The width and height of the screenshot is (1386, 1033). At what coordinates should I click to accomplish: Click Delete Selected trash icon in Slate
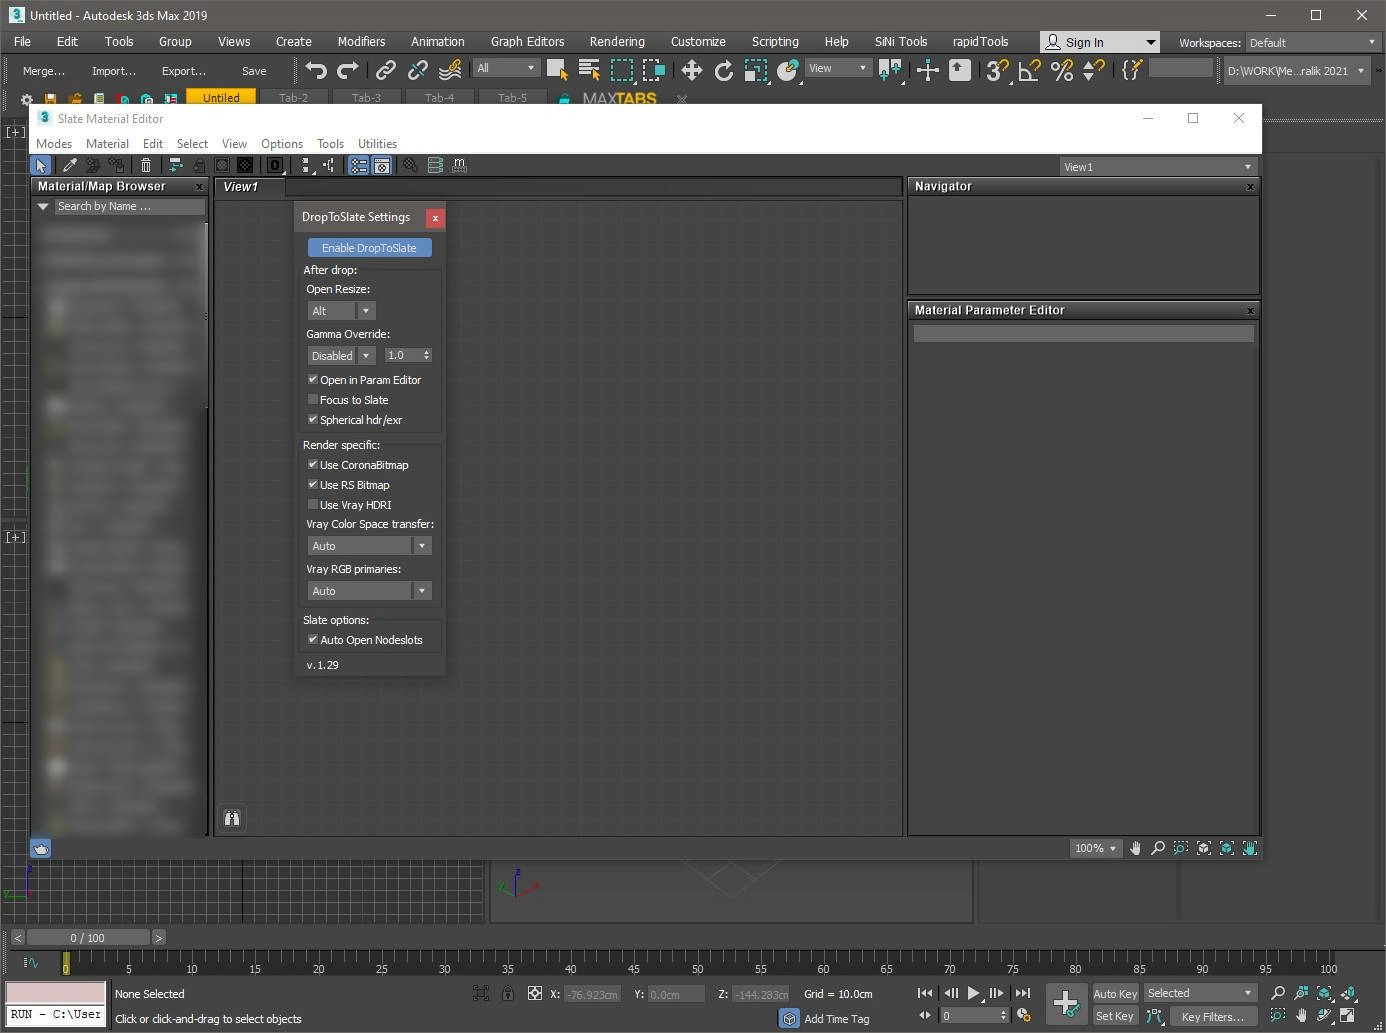(146, 165)
